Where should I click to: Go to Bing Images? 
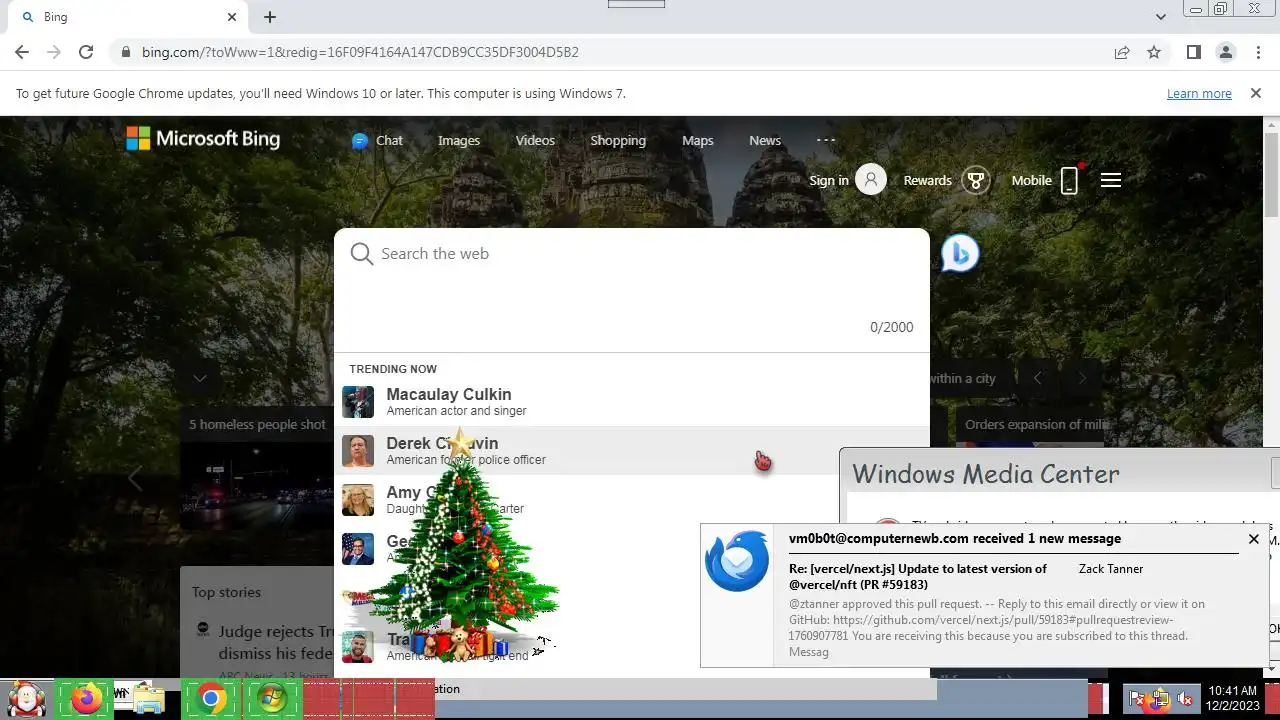pos(459,141)
